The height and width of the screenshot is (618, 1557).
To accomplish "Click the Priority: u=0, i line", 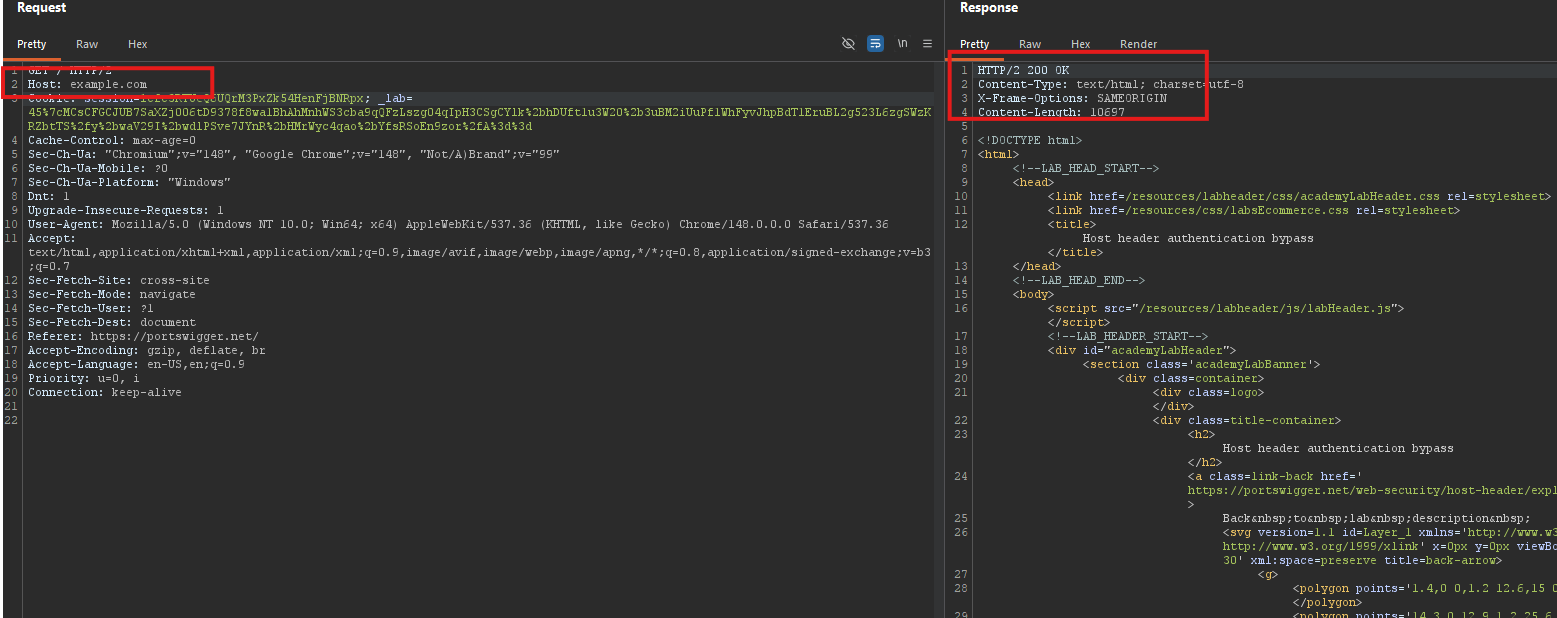I will [84, 379].
